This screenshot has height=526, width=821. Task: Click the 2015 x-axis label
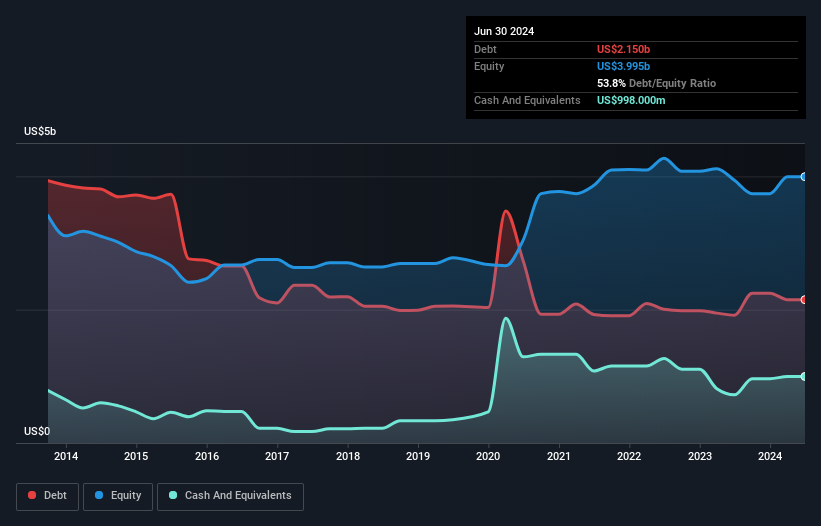pos(136,456)
